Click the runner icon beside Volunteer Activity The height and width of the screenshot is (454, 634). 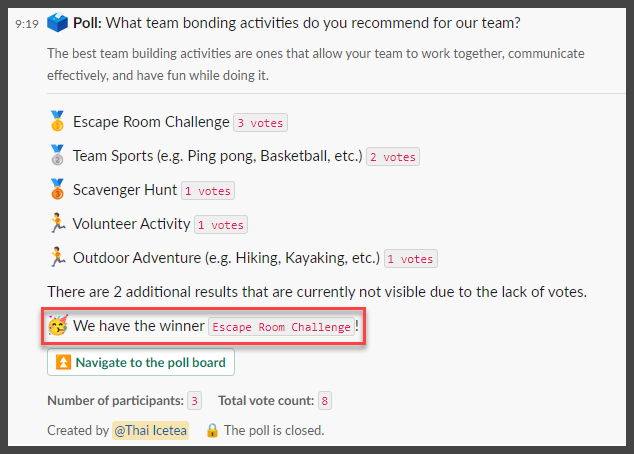point(57,223)
